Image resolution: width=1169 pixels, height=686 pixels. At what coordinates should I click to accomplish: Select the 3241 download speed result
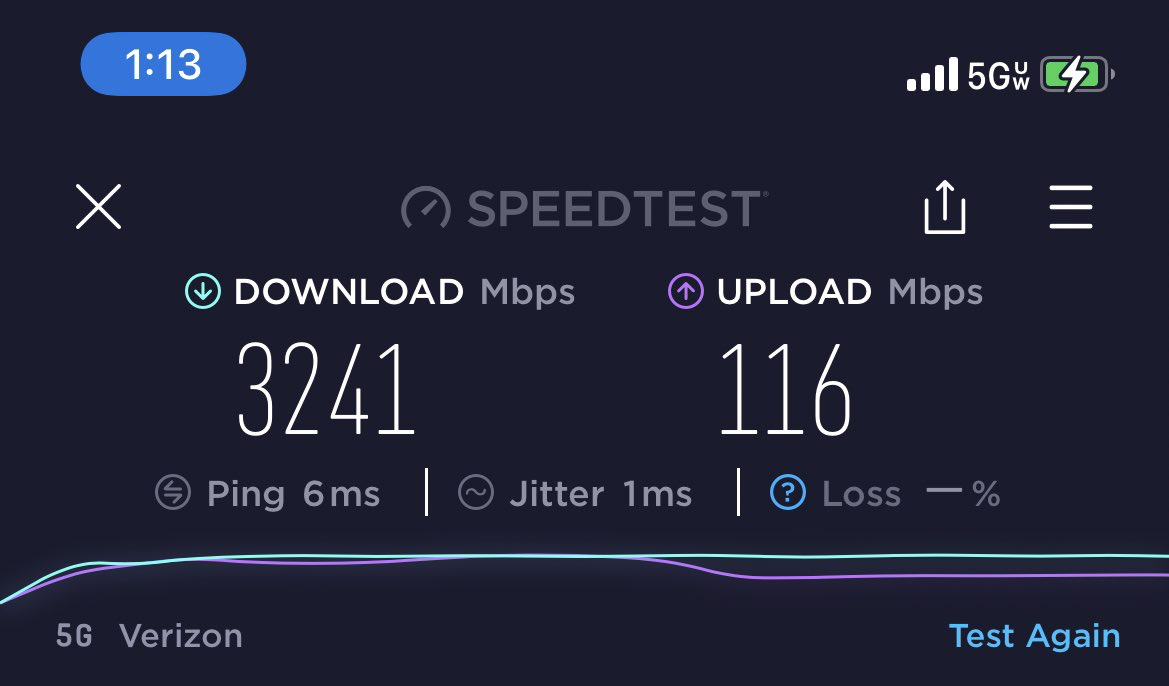(x=326, y=389)
